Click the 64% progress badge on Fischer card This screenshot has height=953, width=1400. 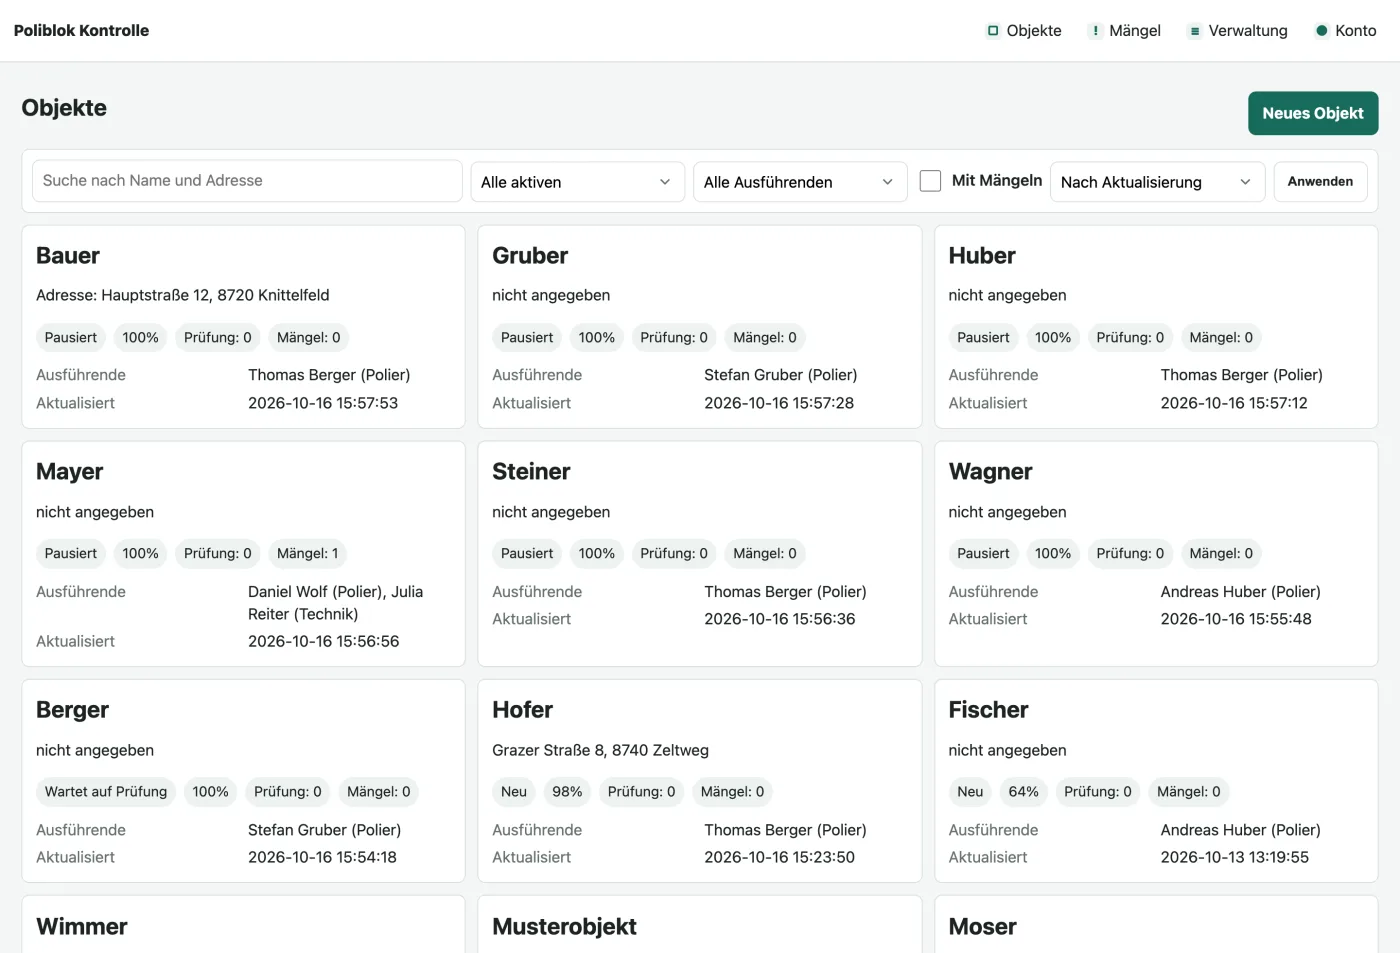click(x=1023, y=792)
